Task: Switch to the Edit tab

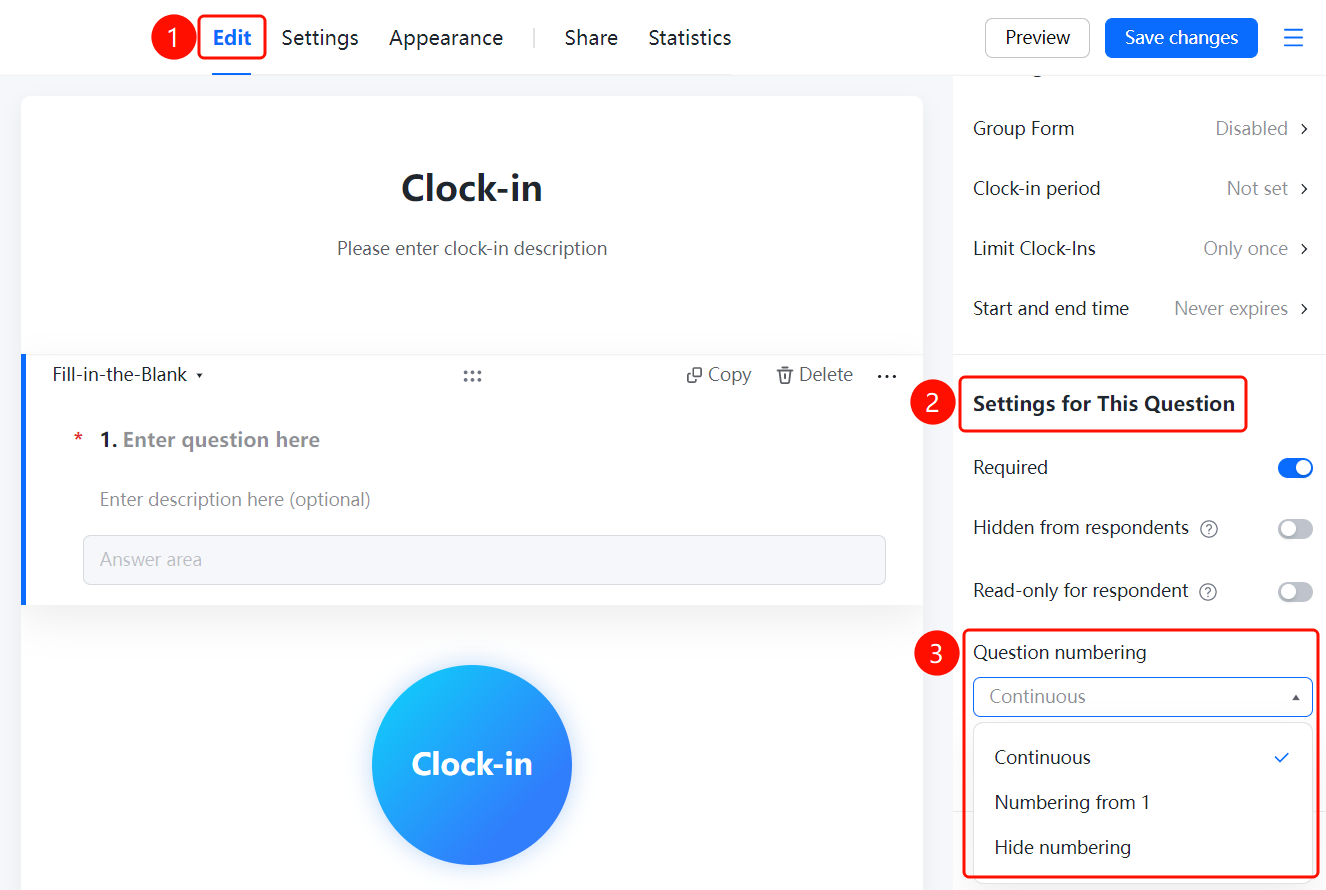Action: pos(232,38)
